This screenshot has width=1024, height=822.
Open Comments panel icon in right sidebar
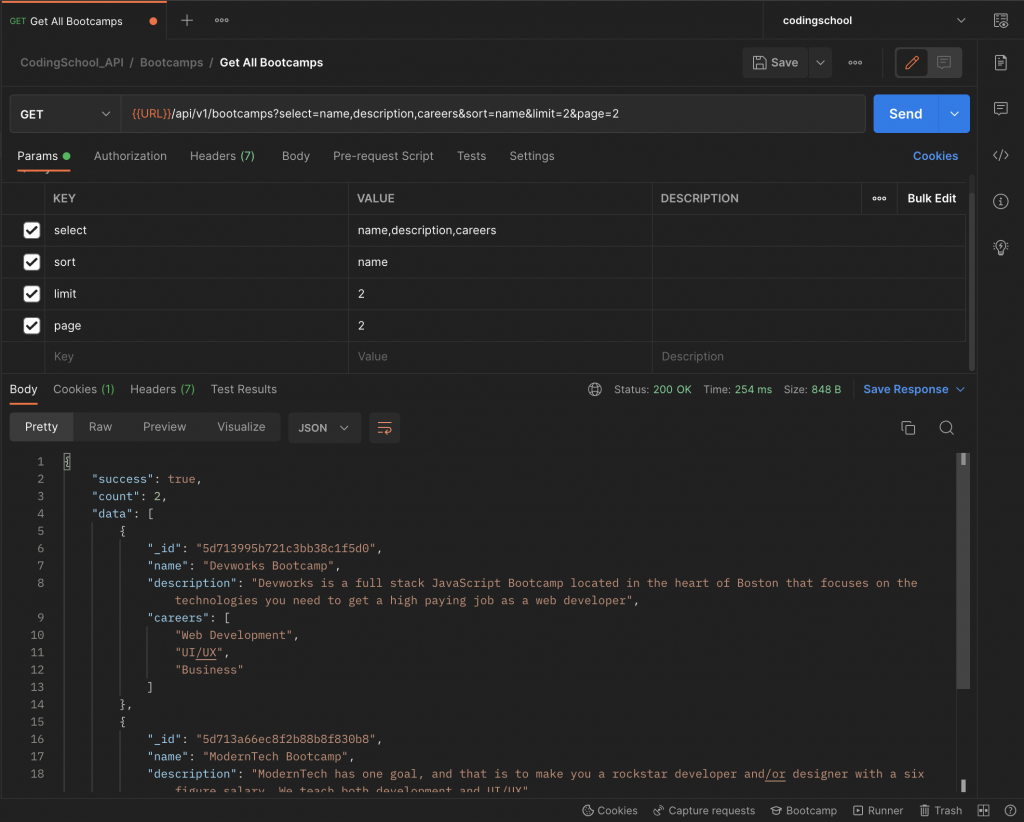[1000, 108]
